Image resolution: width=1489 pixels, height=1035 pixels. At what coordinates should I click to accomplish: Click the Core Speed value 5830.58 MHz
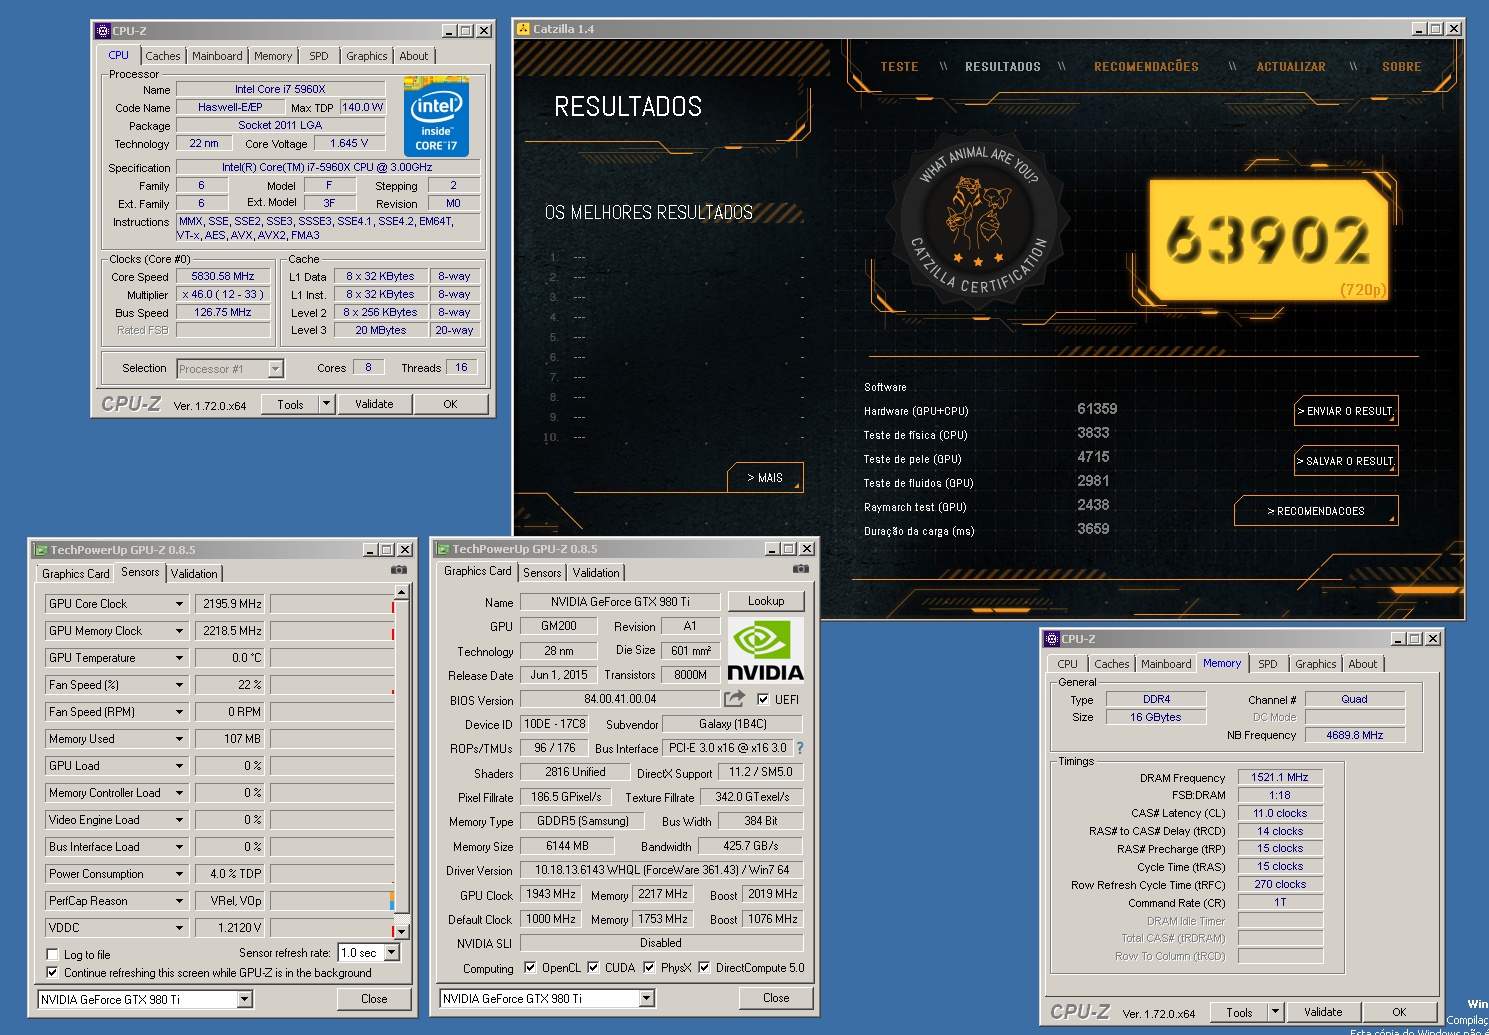[x=223, y=276]
